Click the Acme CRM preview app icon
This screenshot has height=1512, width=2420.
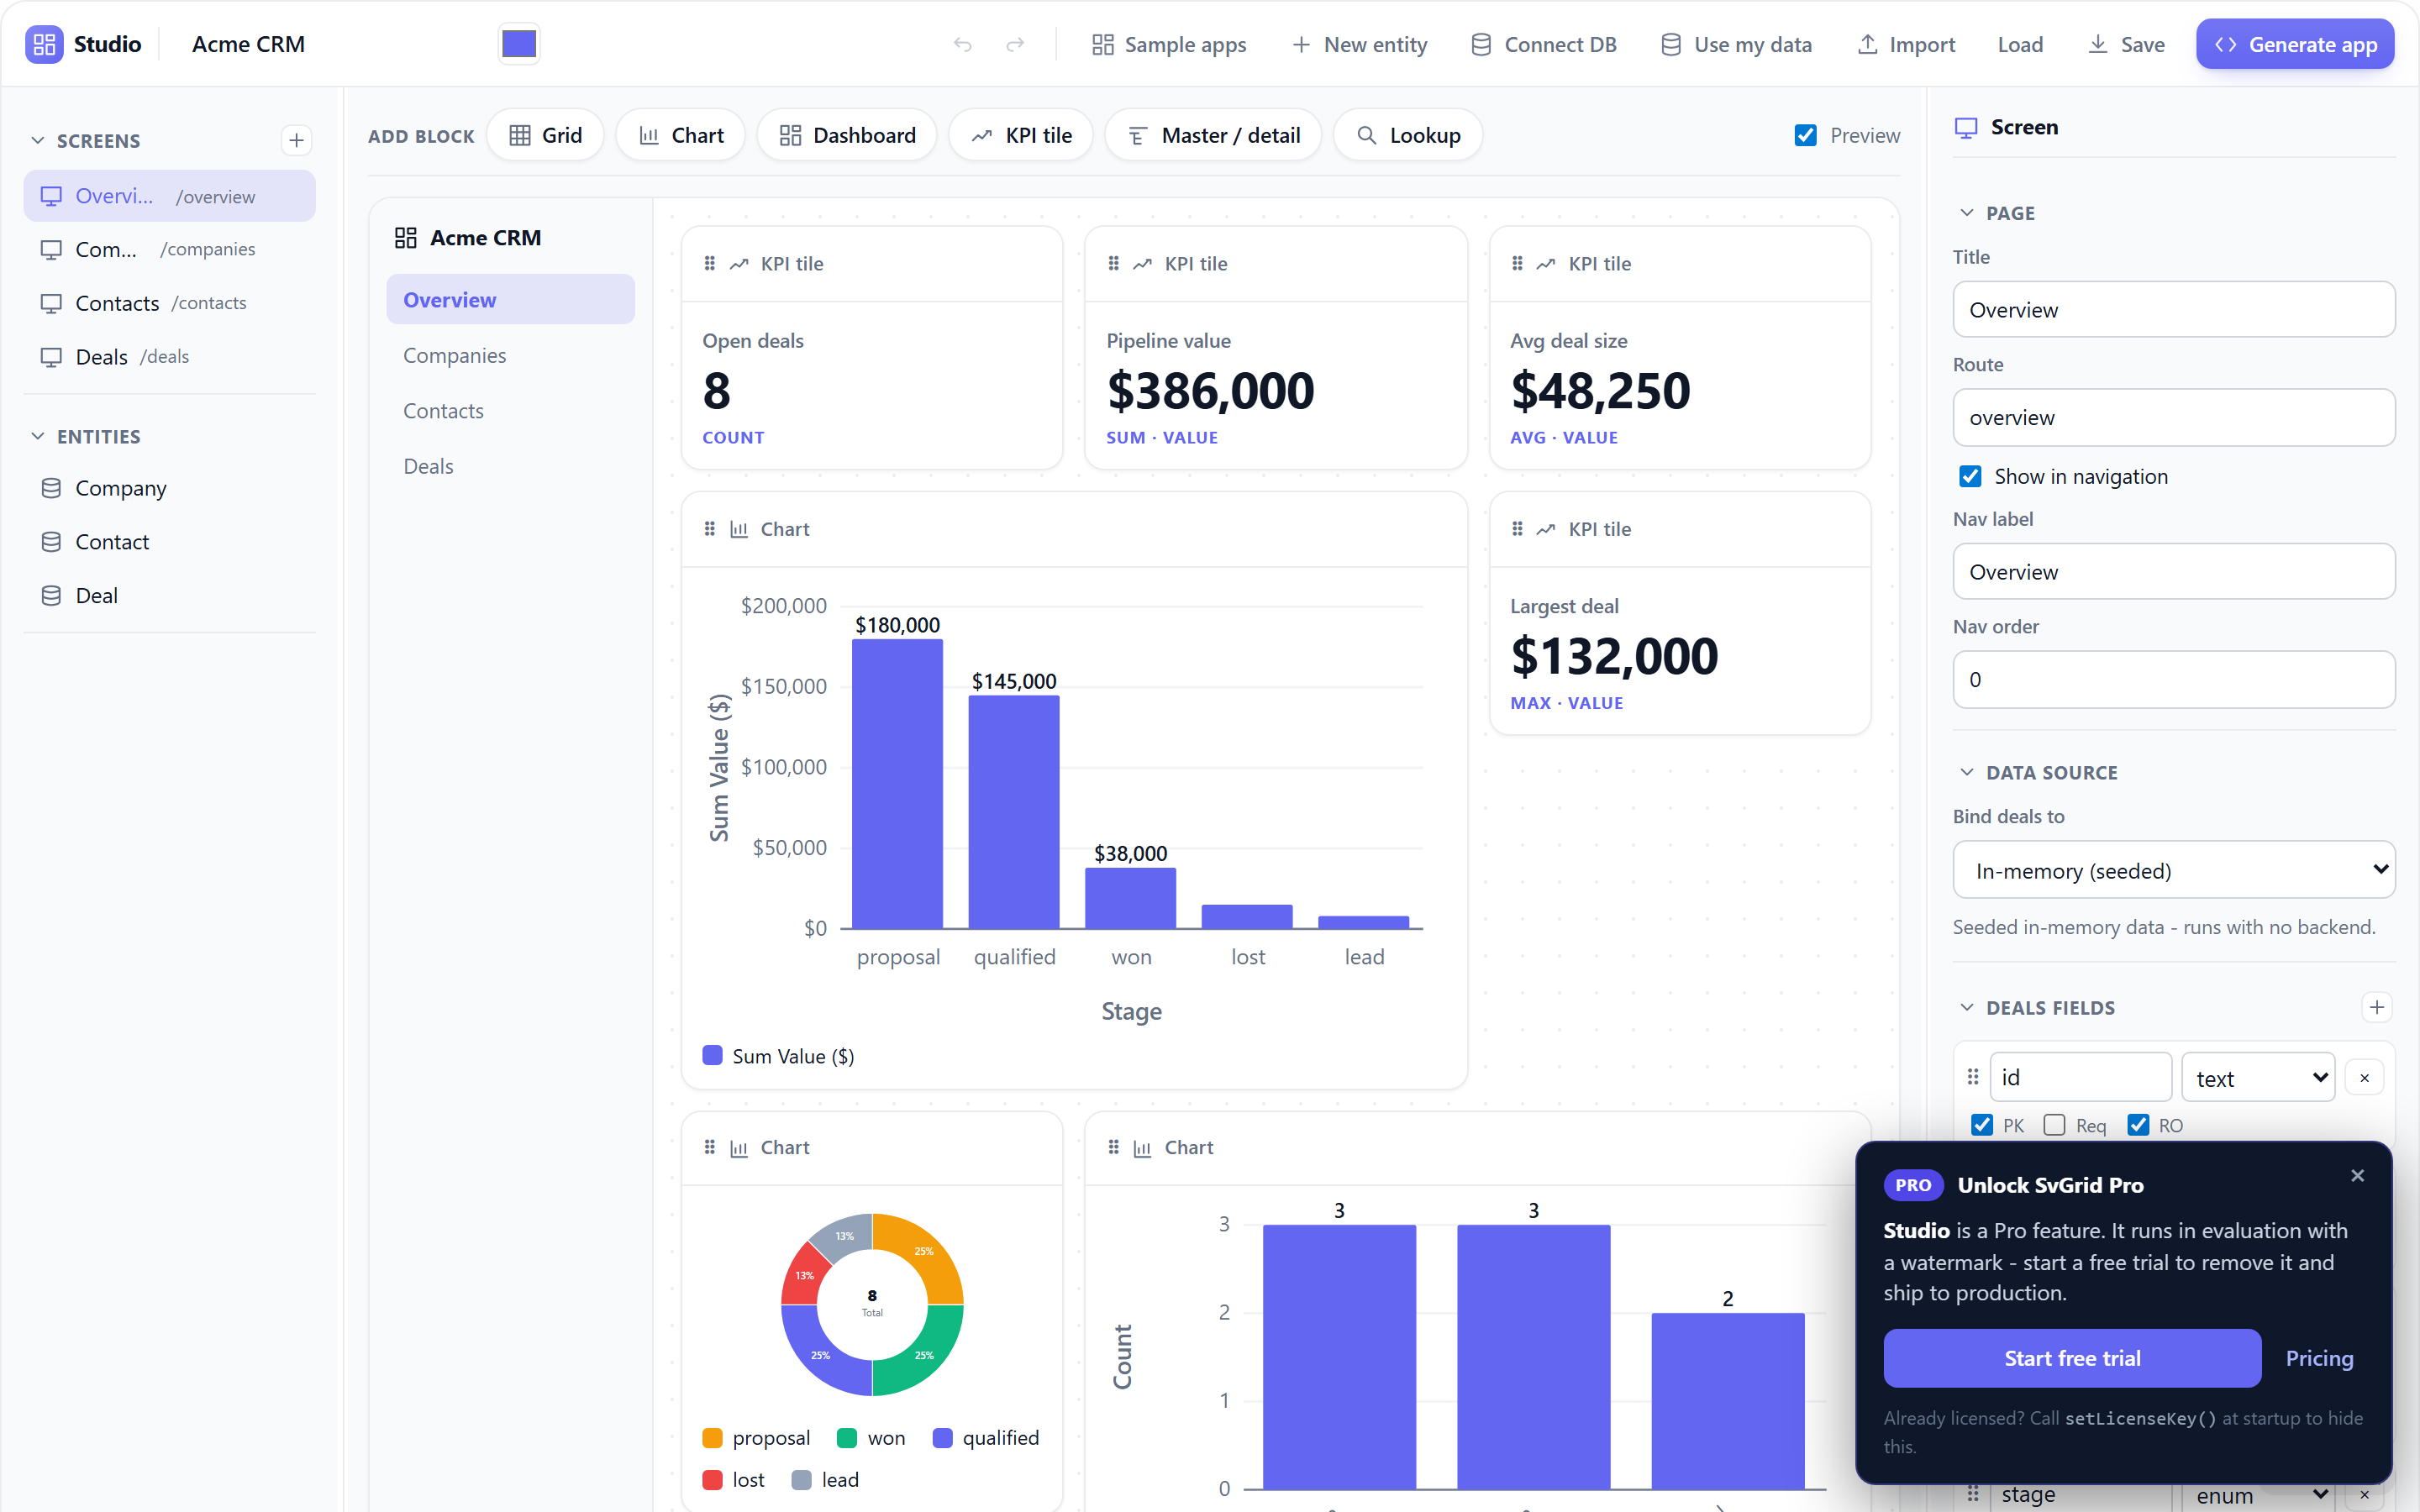click(x=405, y=238)
